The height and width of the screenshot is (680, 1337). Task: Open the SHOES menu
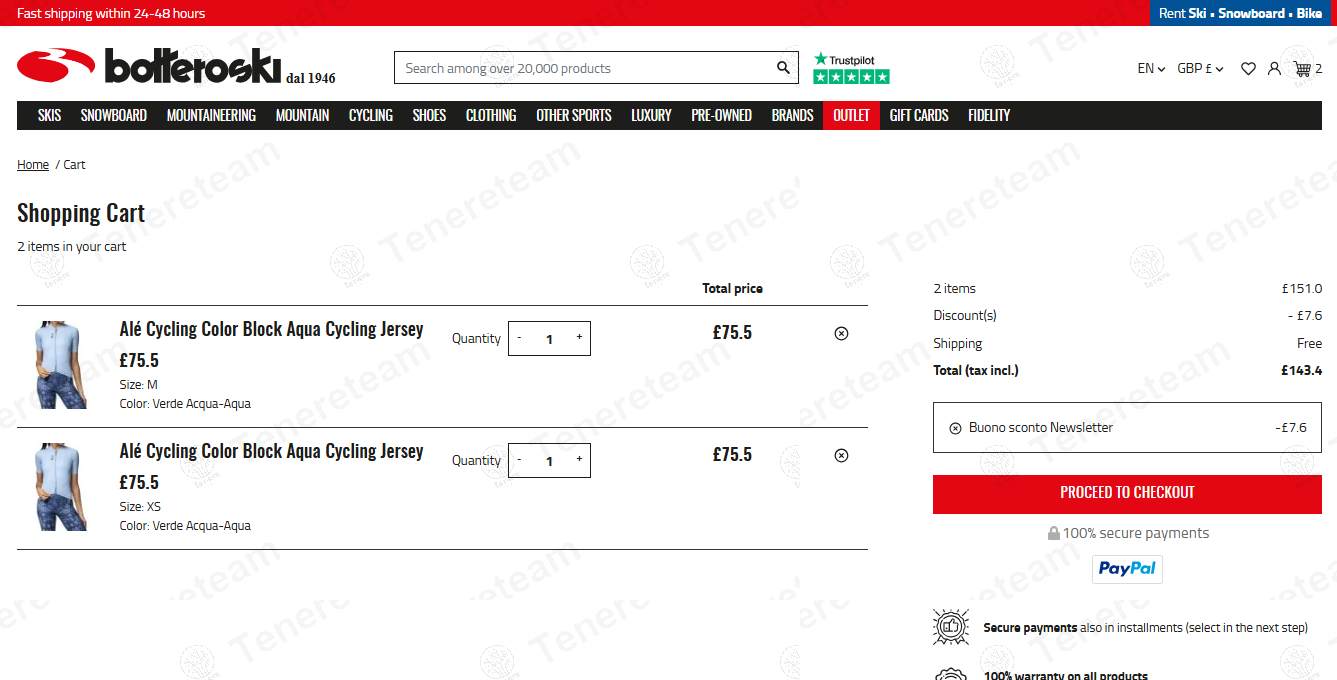coord(429,115)
